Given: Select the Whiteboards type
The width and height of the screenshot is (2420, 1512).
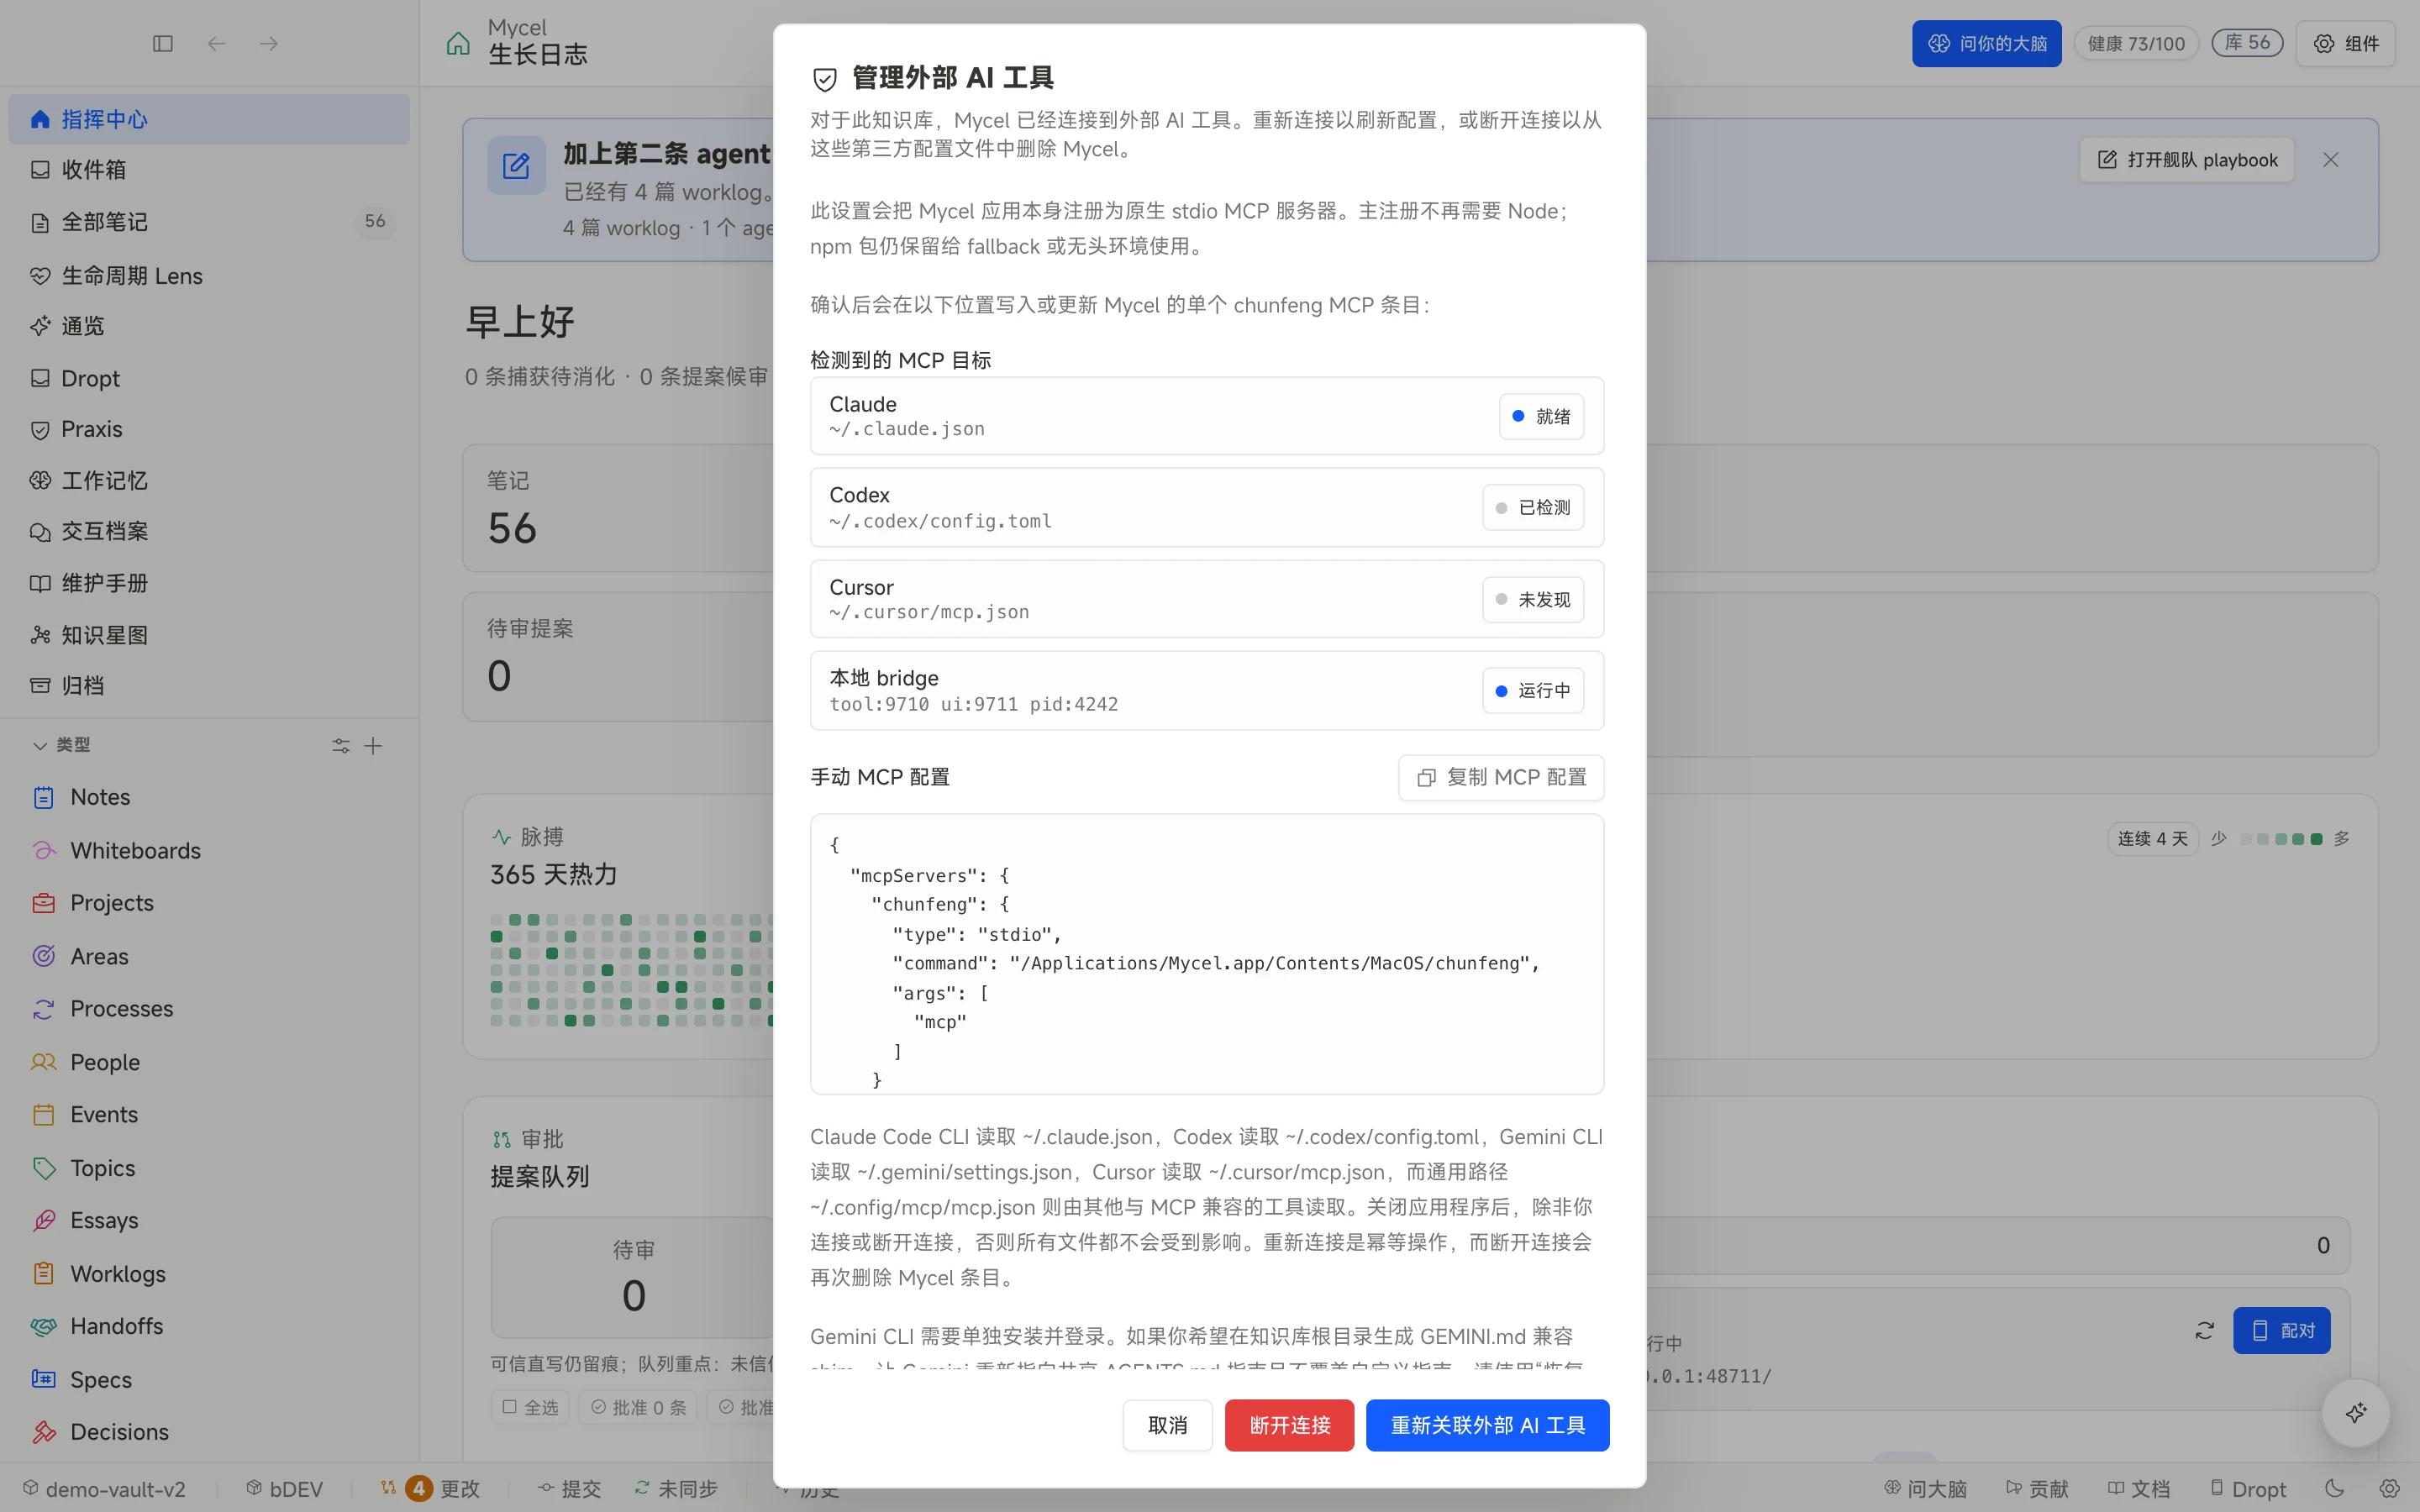Looking at the screenshot, I should tap(209, 850).
